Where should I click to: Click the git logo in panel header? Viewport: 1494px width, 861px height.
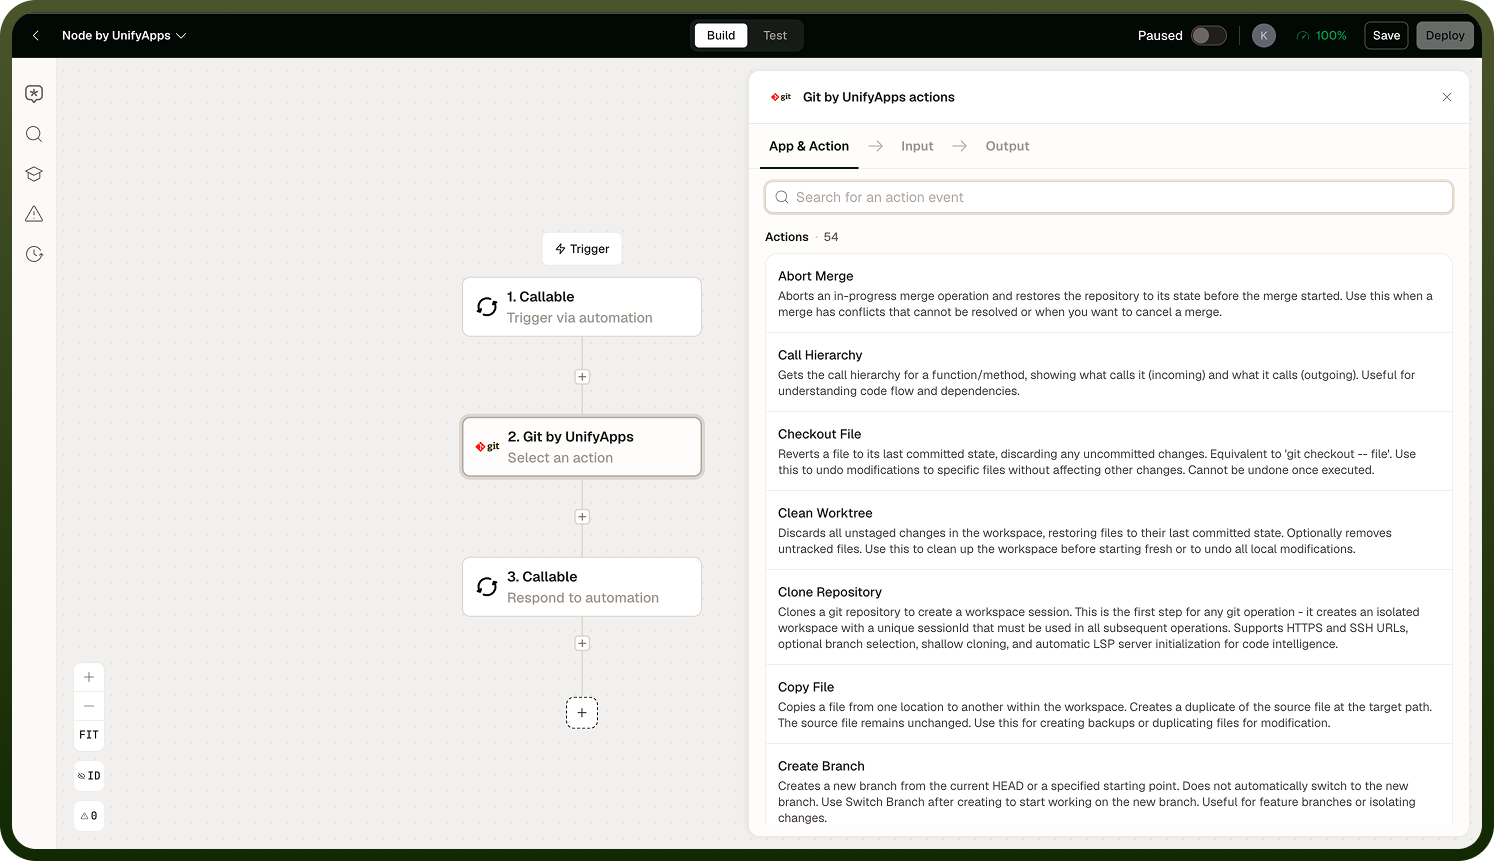pos(781,97)
